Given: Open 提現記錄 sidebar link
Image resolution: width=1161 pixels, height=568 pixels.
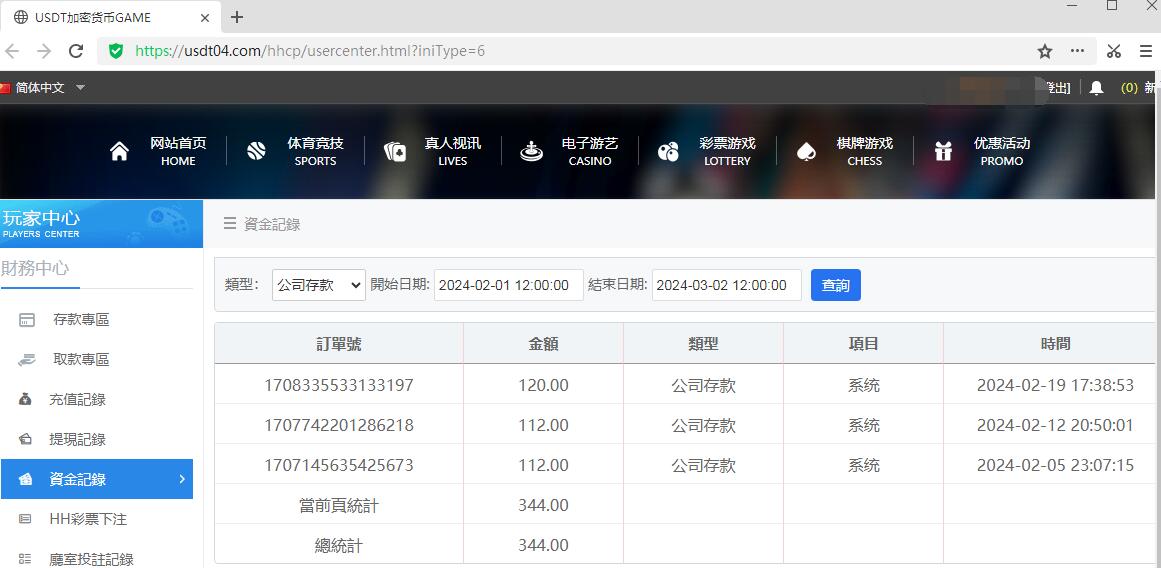Looking at the screenshot, I should click(x=78, y=440).
